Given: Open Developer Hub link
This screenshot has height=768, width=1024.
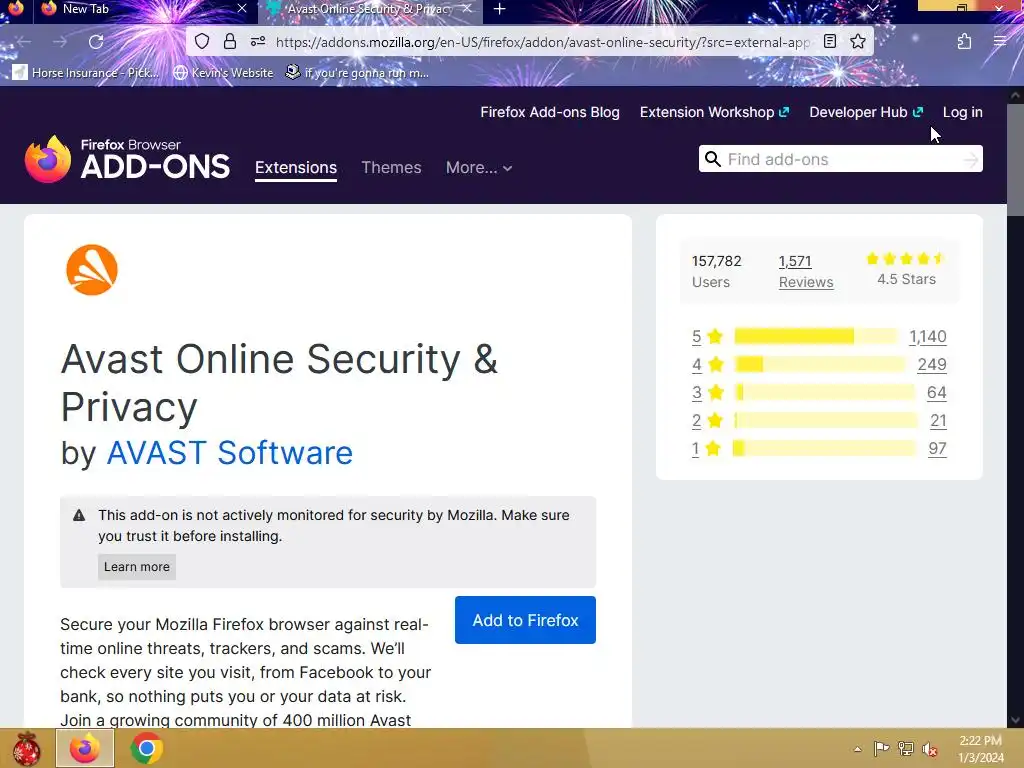Looking at the screenshot, I should coord(866,112).
